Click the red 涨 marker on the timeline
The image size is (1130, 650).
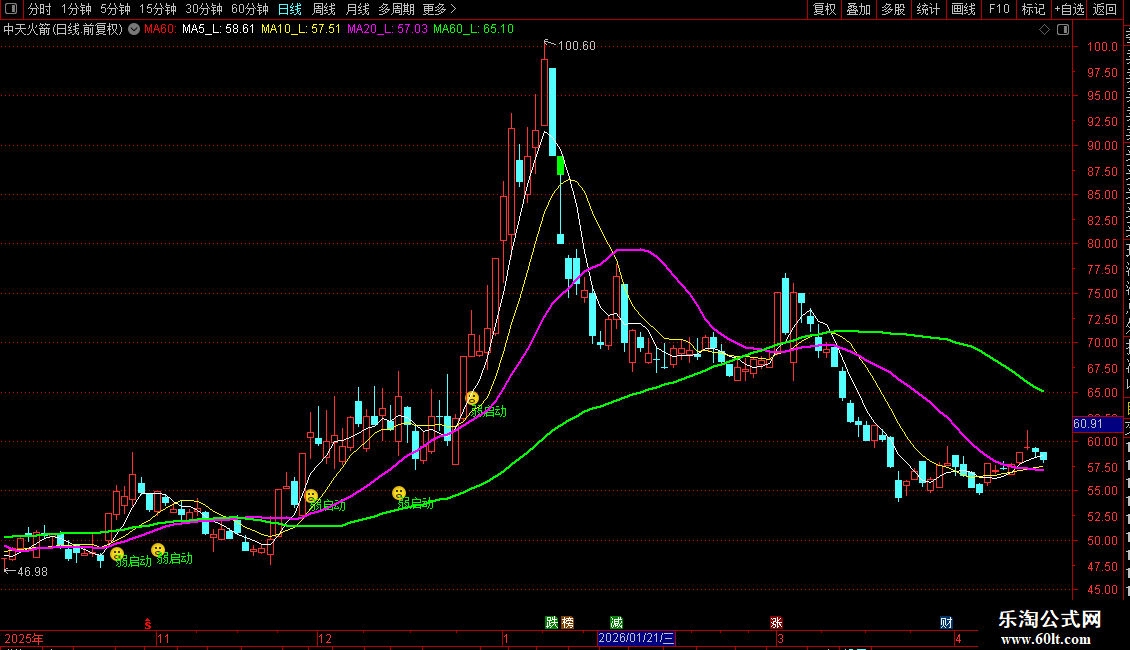tap(776, 622)
